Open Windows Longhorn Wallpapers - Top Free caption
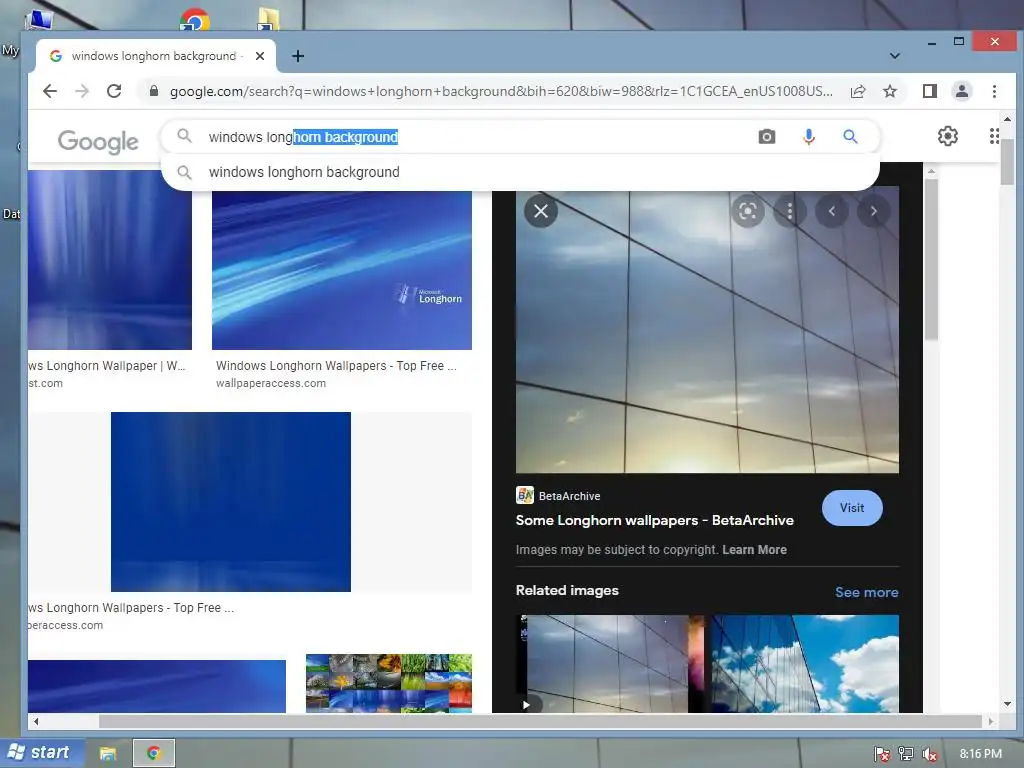Viewport: 1024px width, 768px height. point(336,366)
